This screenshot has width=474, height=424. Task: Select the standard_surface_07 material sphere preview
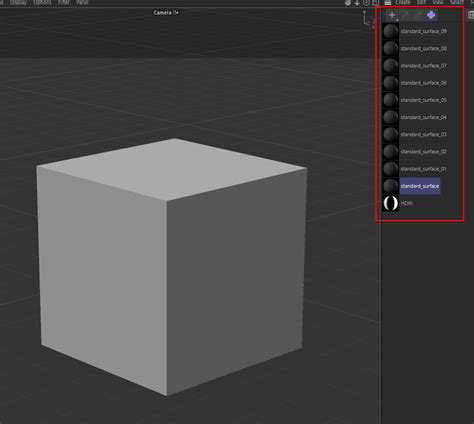[390, 66]
